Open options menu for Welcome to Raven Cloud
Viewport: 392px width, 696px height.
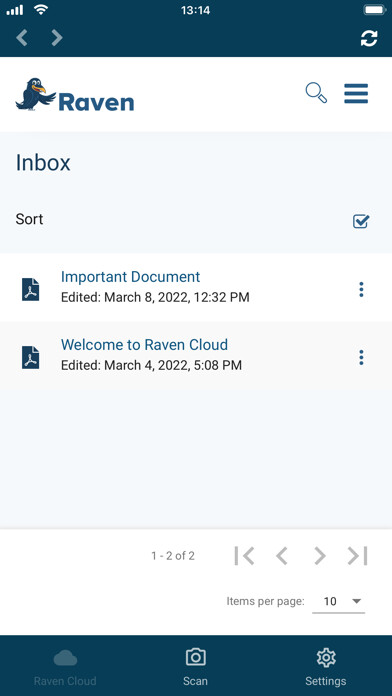361,357
